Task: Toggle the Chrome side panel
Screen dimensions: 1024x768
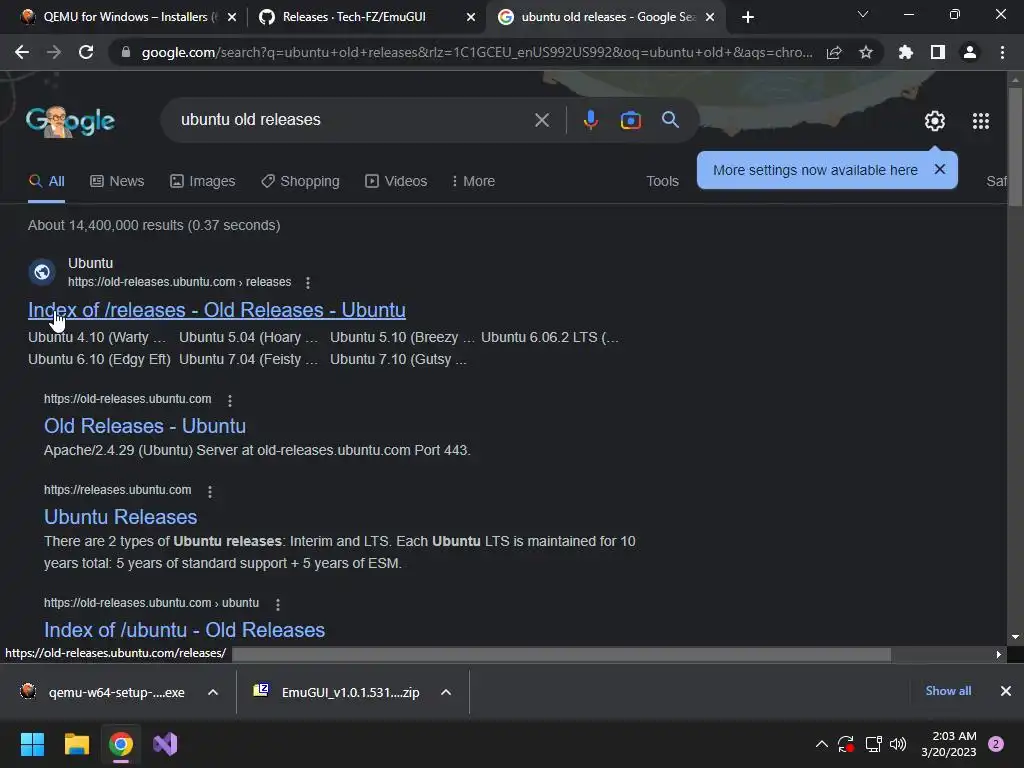Action: pyautogui.click(x=938, y=52)
